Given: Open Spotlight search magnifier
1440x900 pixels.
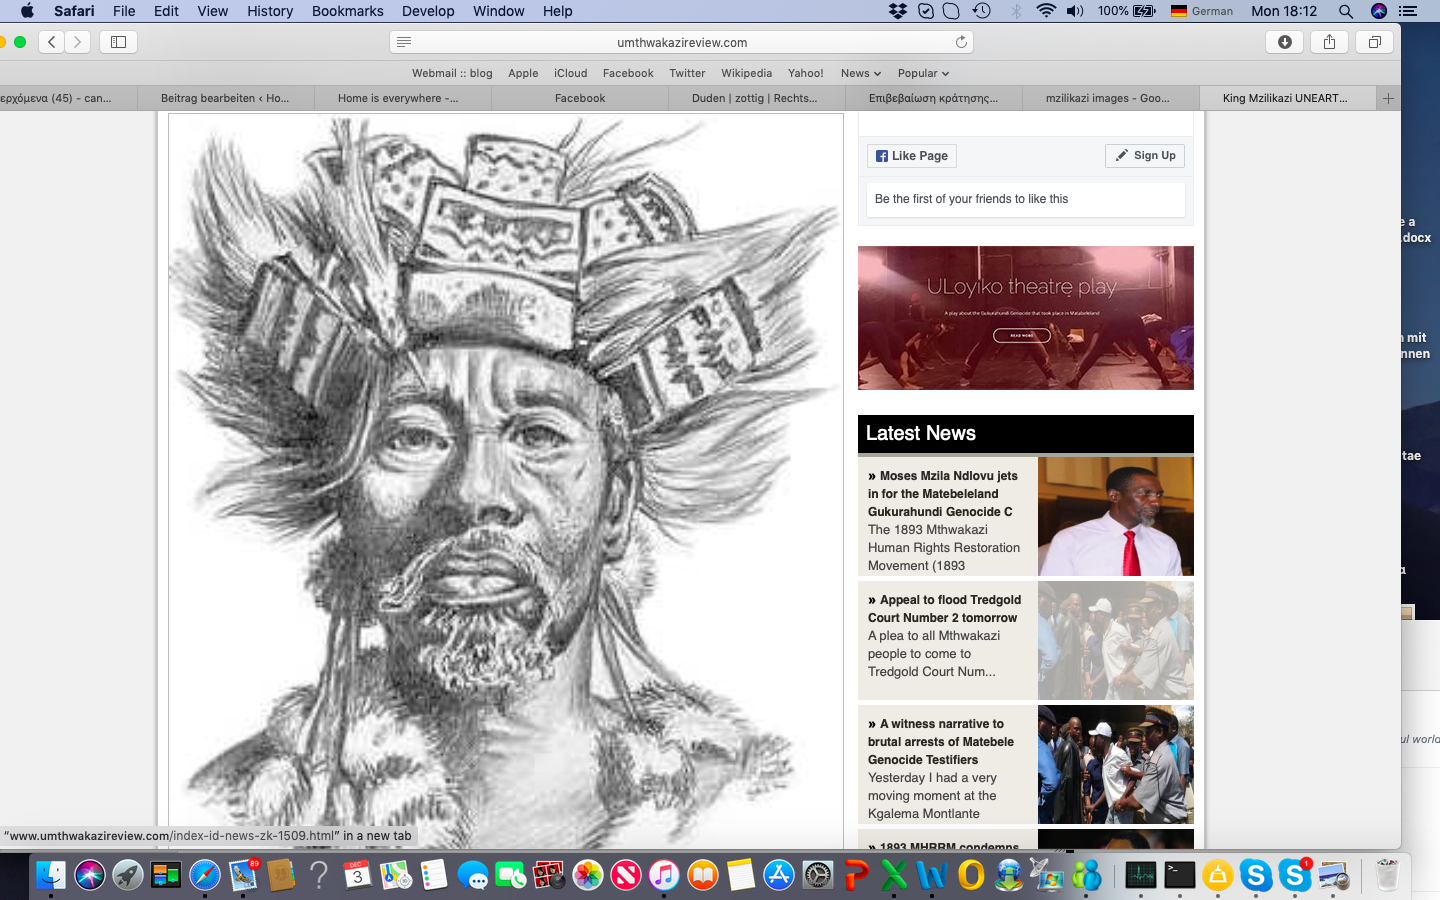Looking at the screenshot, I should pyautogui.click(x=1346, y=11).
